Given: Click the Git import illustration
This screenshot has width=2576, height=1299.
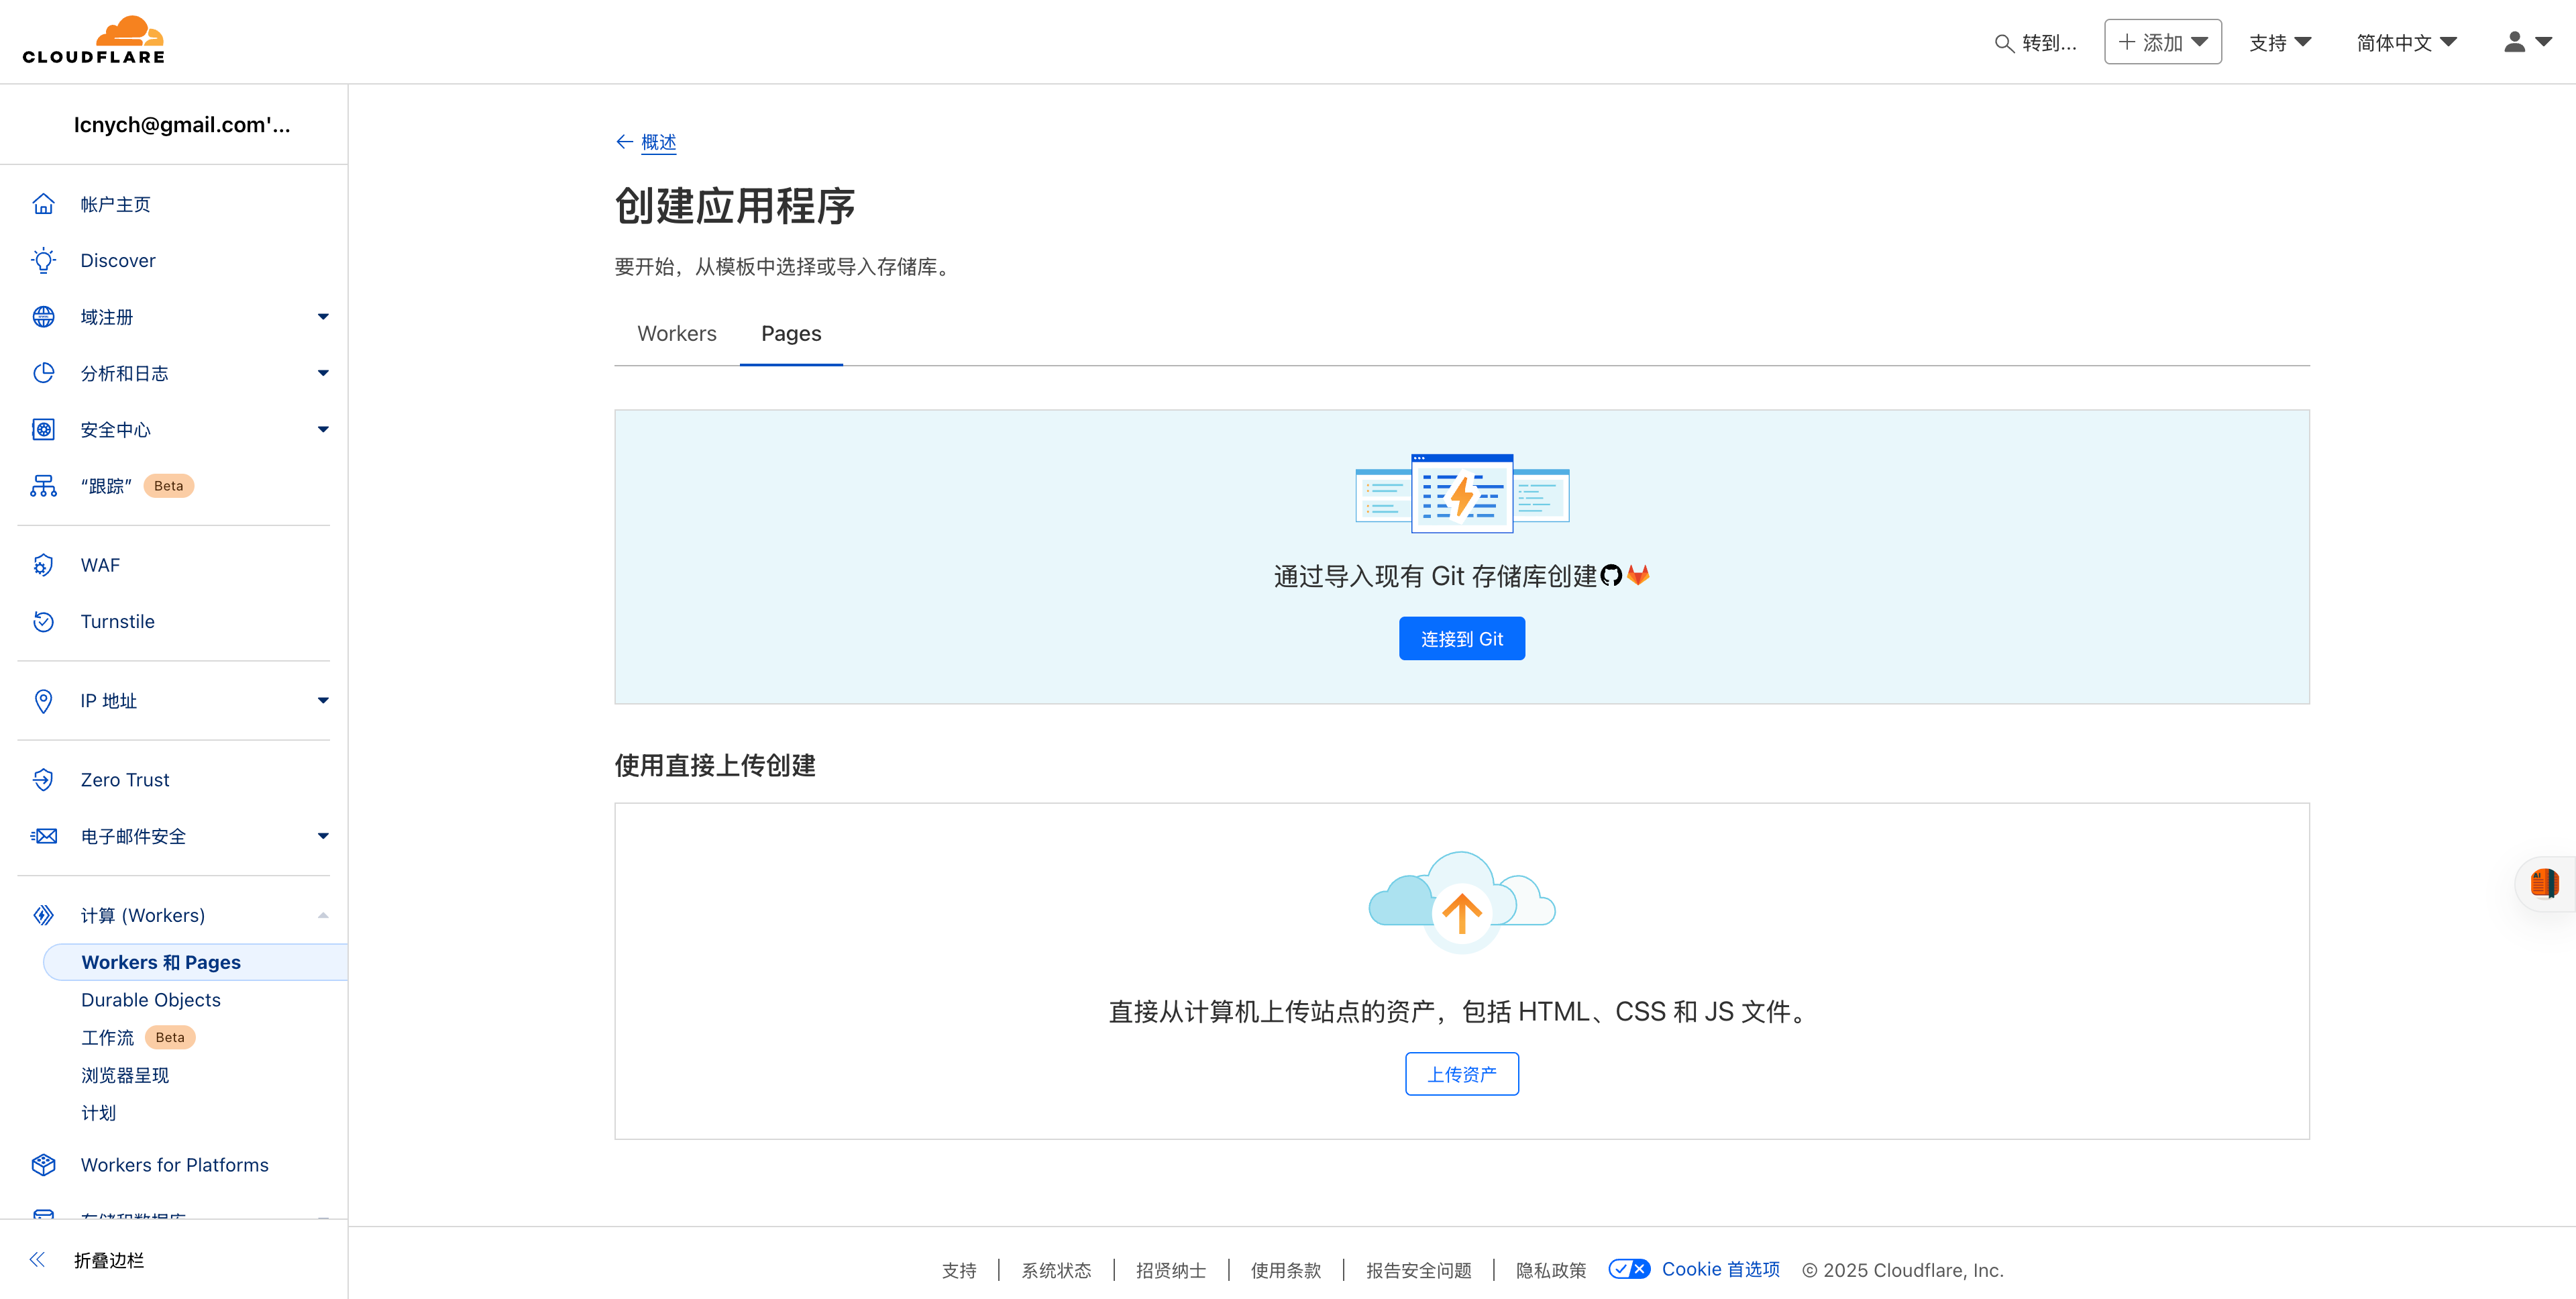Looking at the screenshot, I should point(1462,493).
